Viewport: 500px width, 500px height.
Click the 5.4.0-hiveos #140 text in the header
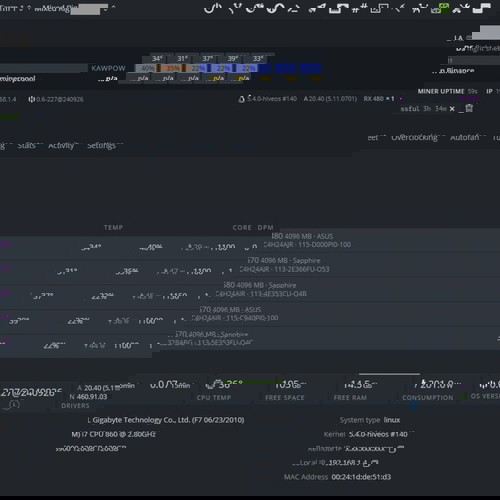pyautogui.click(x=272, y=99)
